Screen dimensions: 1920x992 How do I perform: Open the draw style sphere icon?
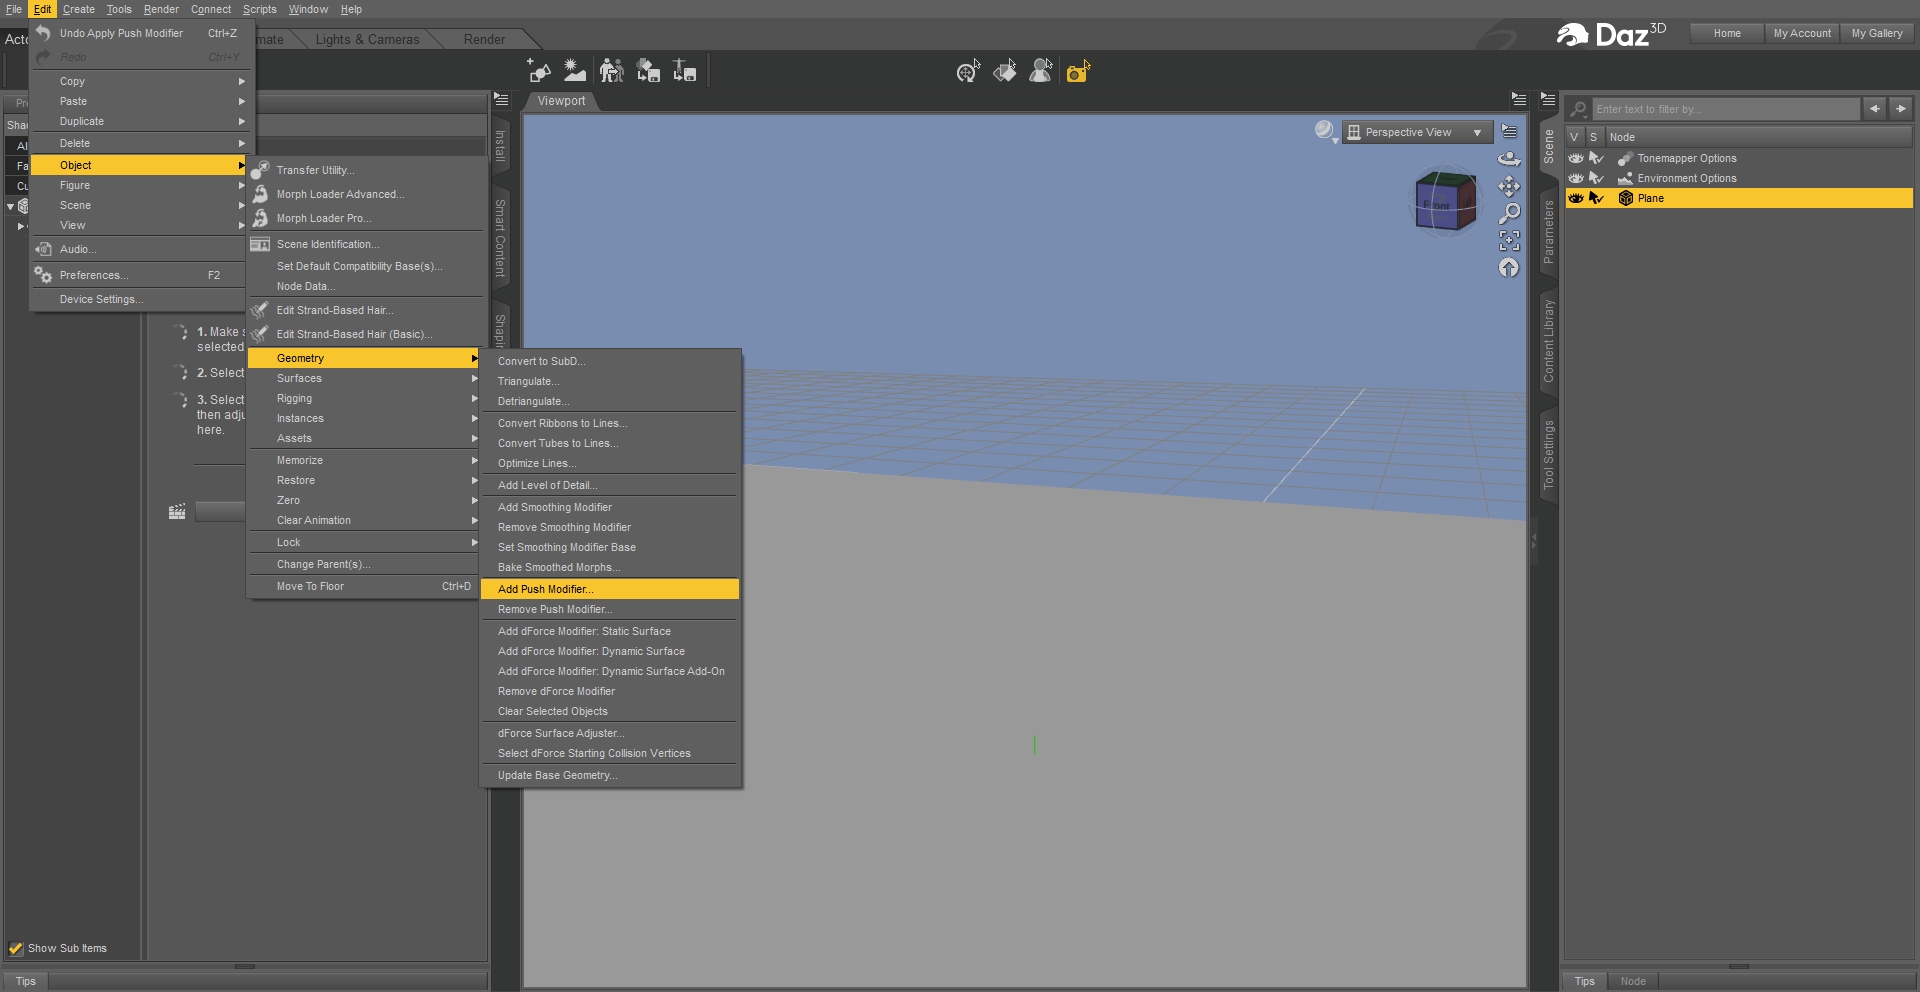click(1325, 131)
